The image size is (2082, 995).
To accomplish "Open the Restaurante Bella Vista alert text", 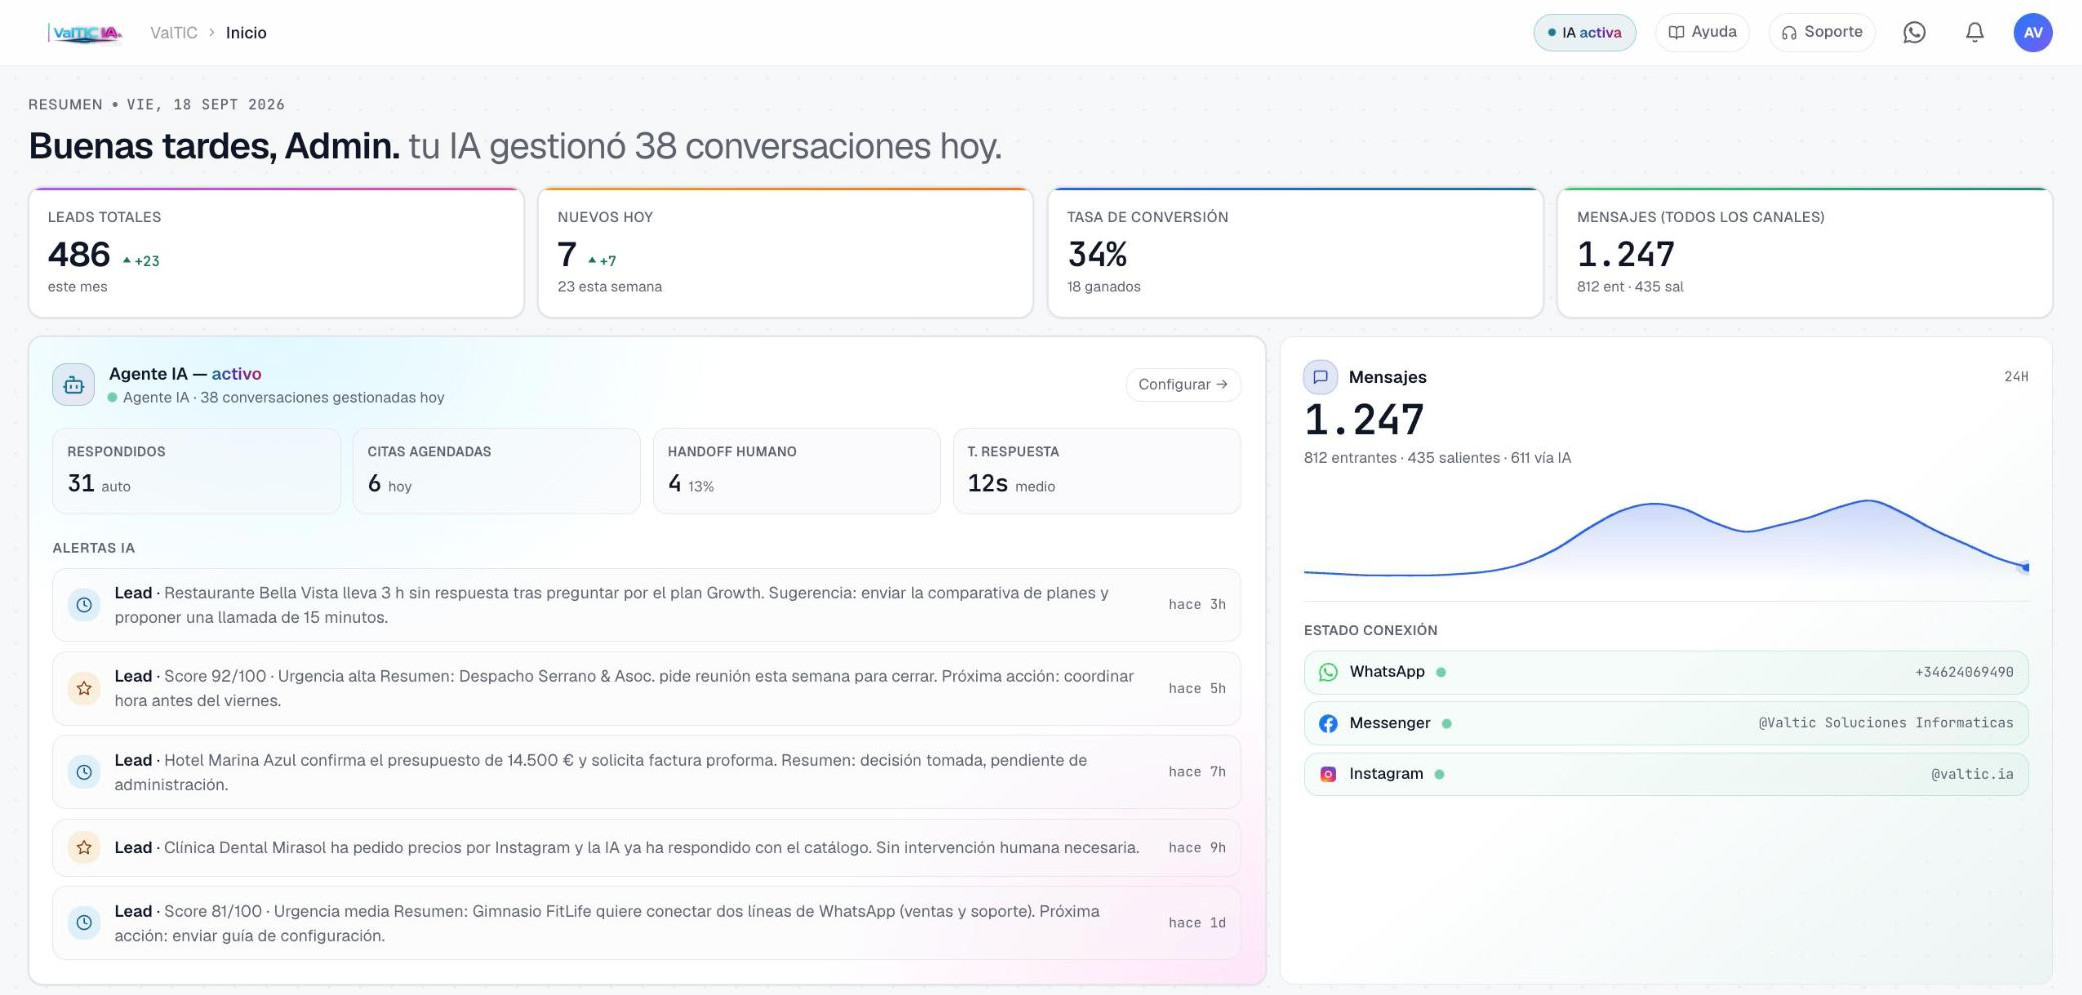I will pyautogui.click(x=611, y=605).
